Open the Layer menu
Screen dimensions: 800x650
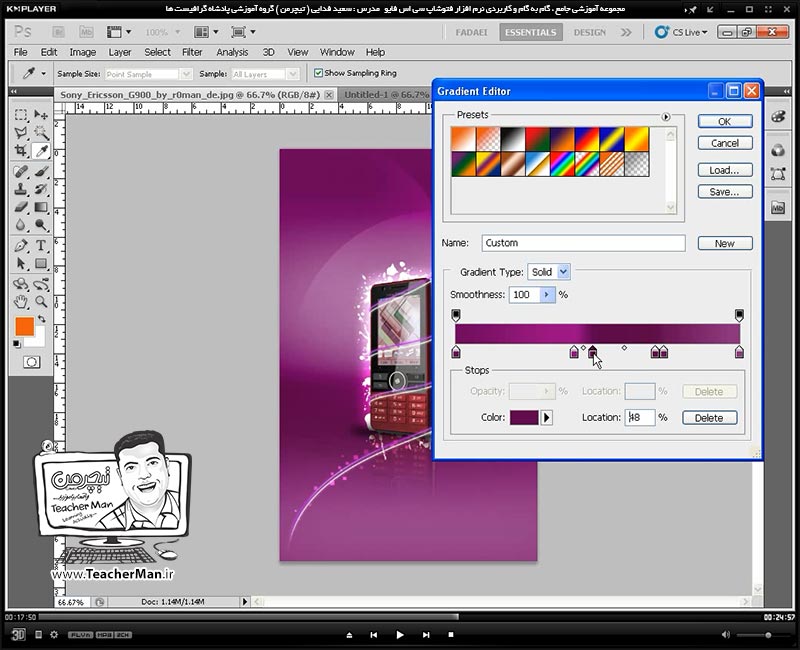[x=120, y=52]
